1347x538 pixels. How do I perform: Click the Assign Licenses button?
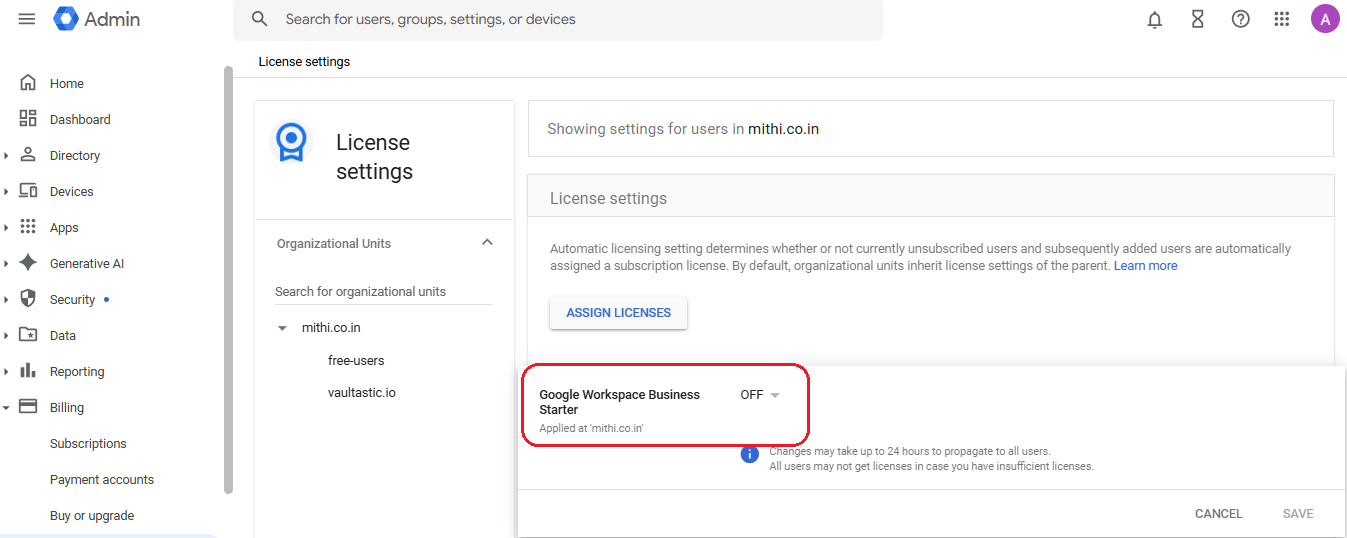[618, 313]
